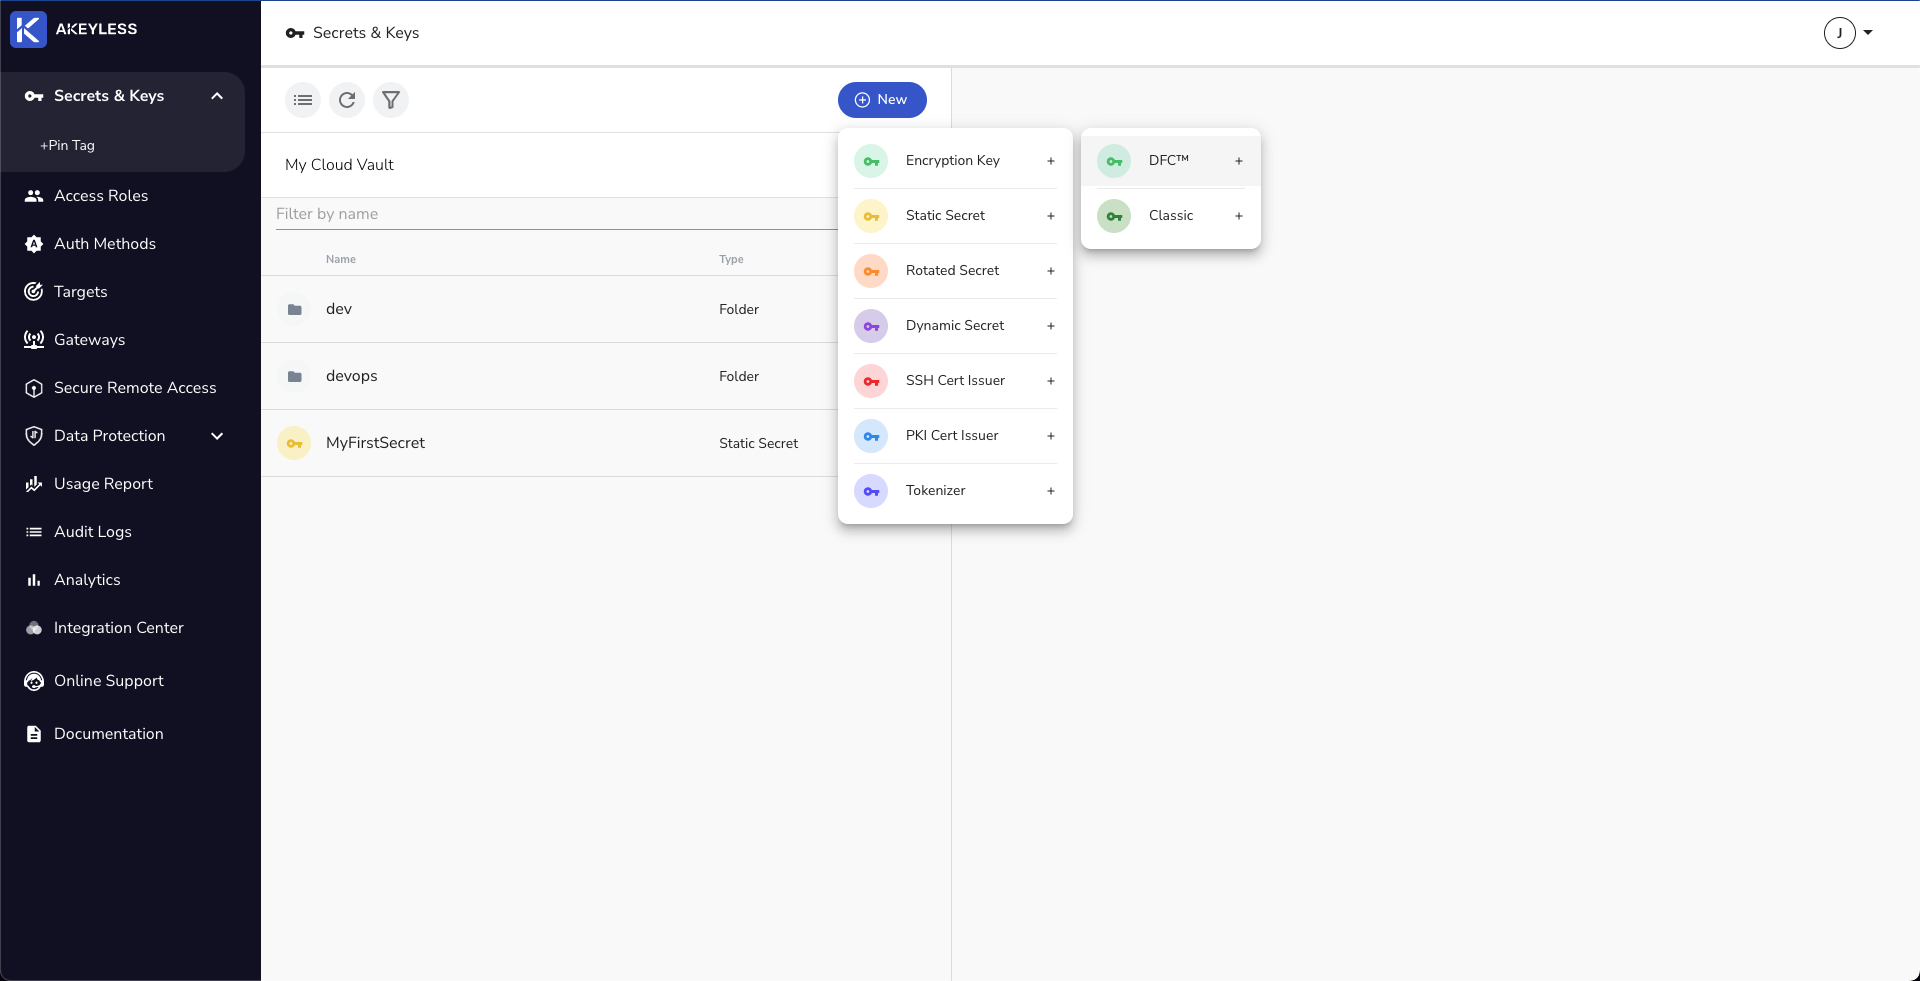The height and width of the screenshot is (981, 1920).
Task: Click the Audit Logs list icon
Action: tap(34, 532)
